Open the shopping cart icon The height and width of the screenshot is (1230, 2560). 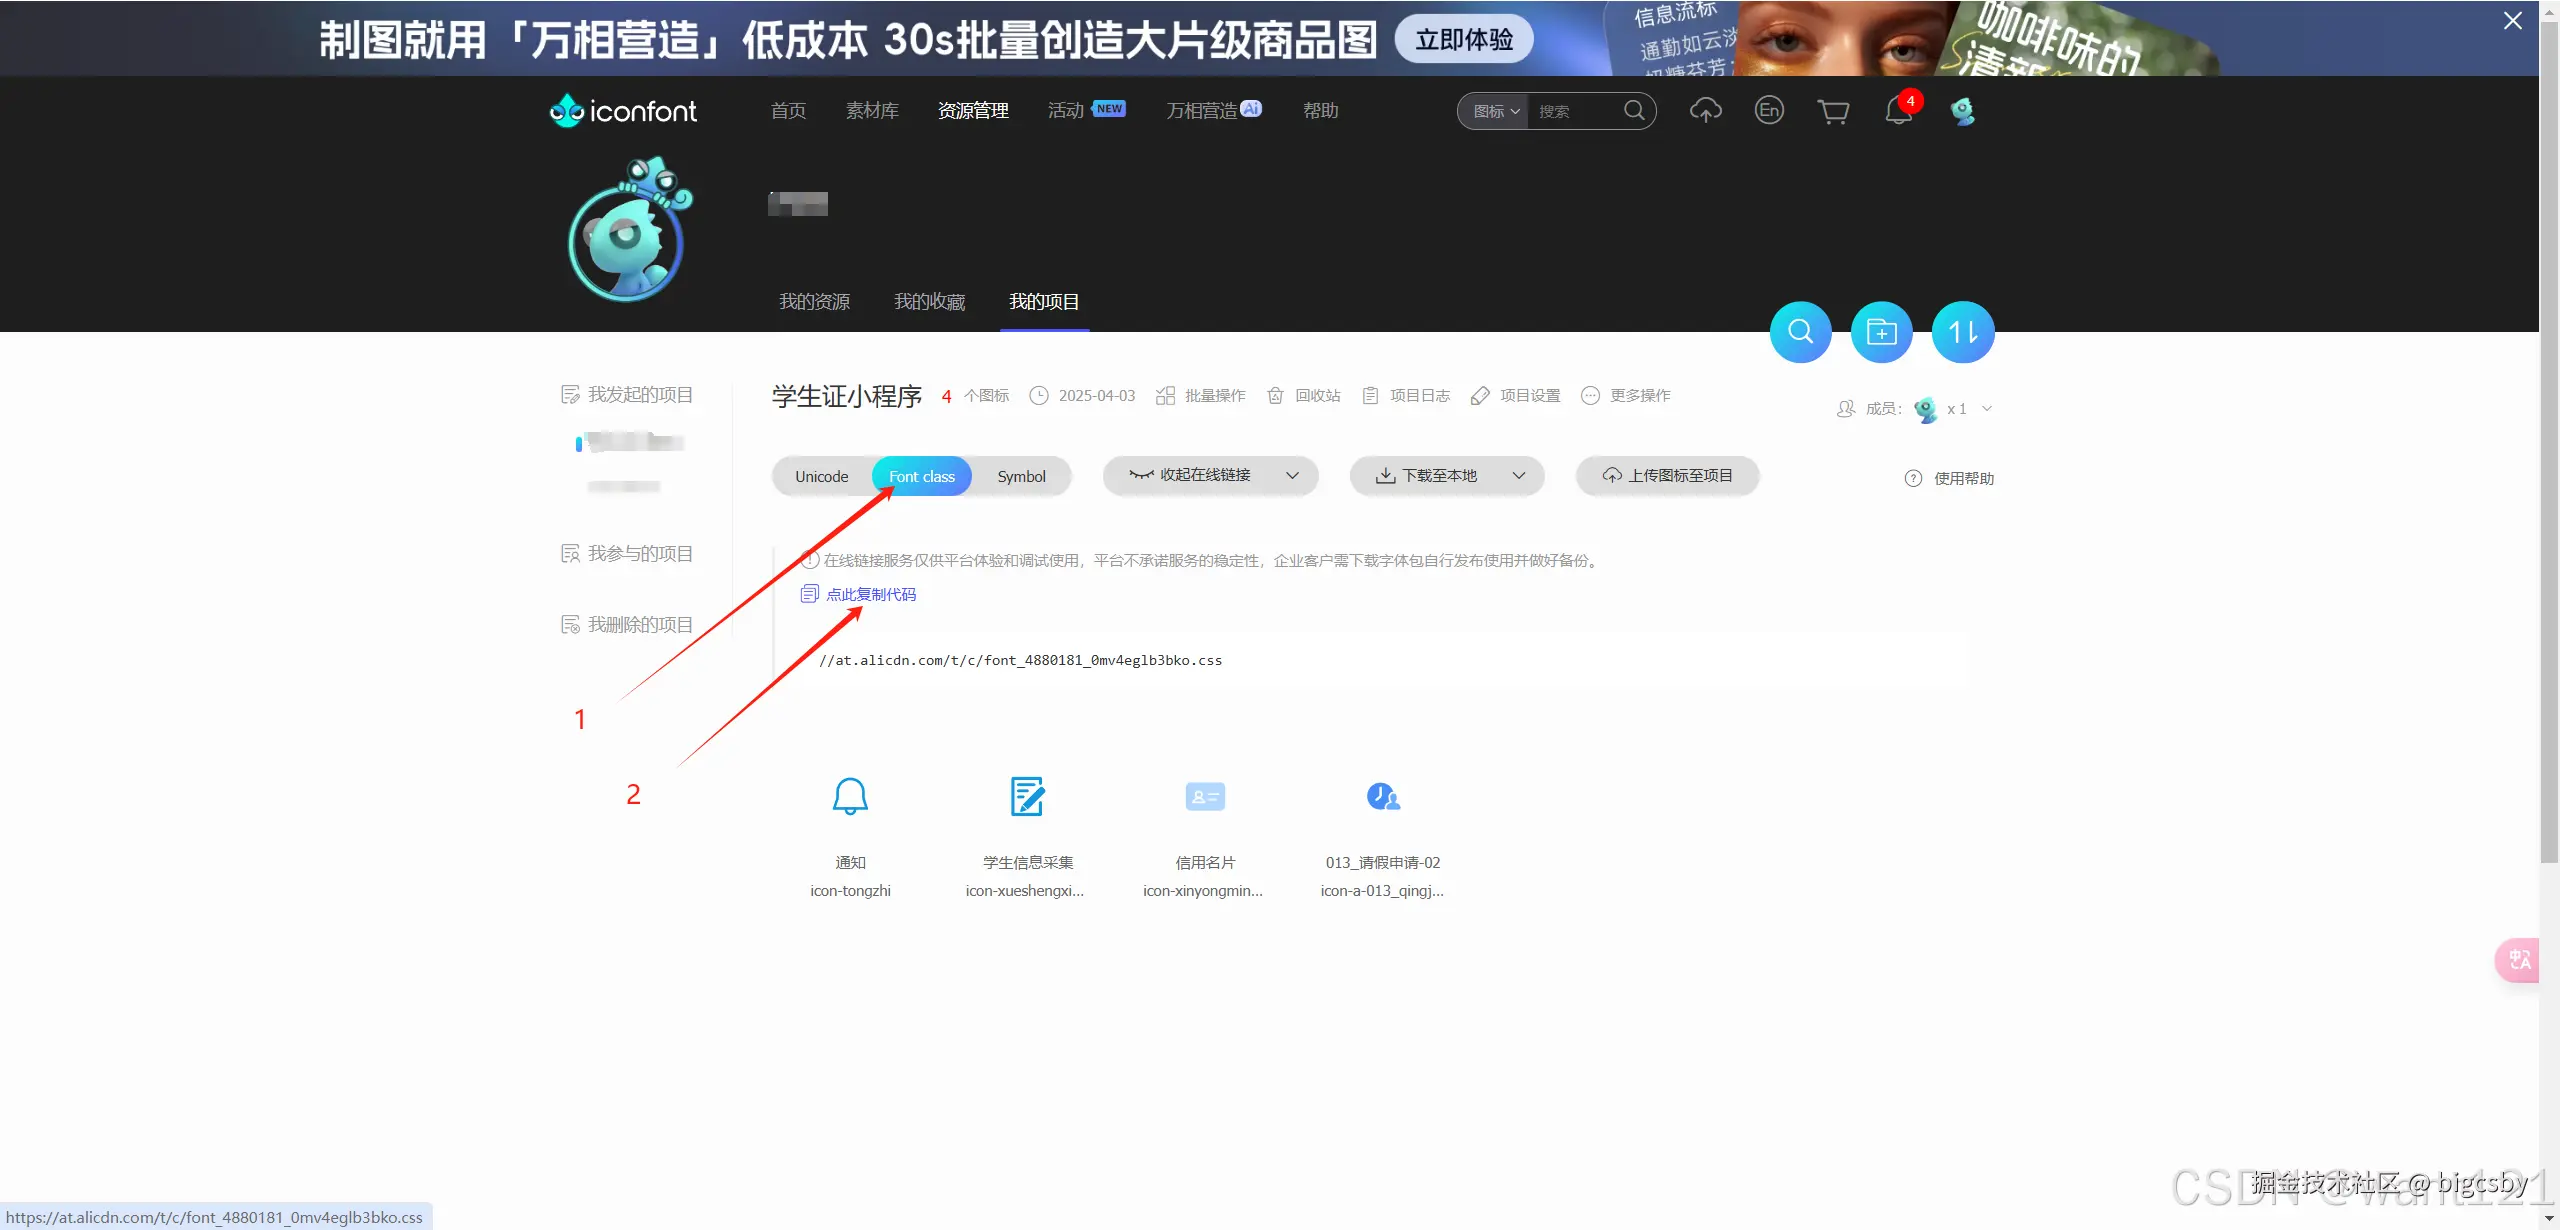[x=1834, y=111]
